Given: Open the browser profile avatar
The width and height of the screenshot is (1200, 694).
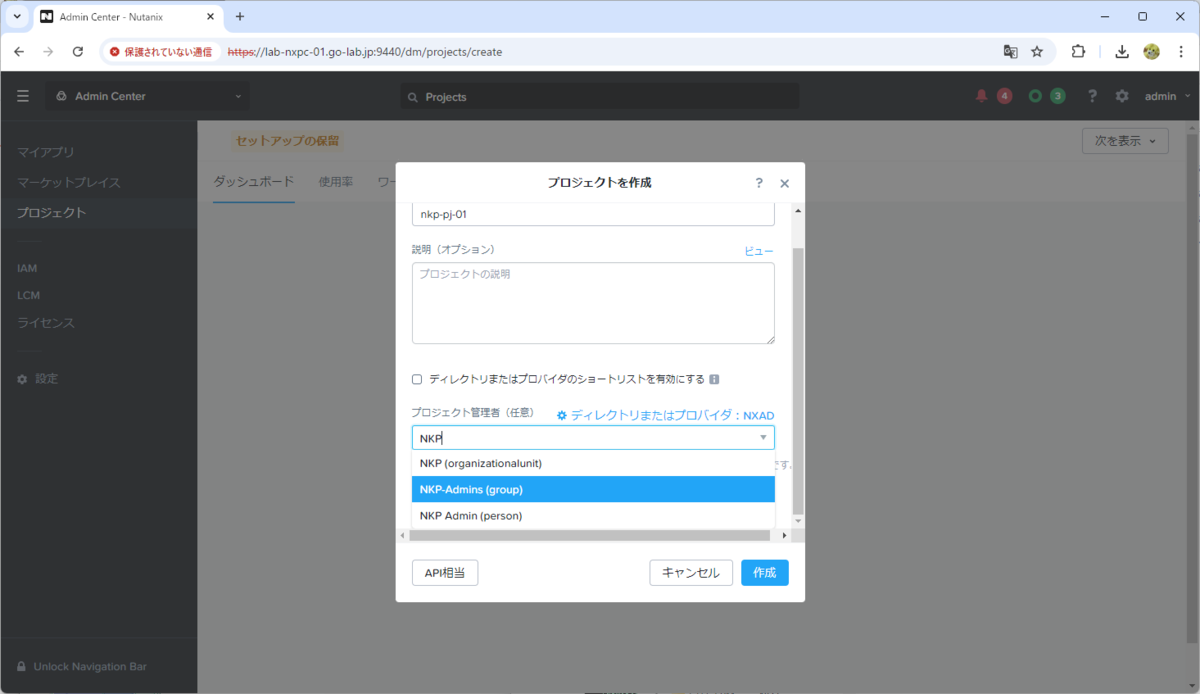Looking at the screenshot, I should pos(1151,52).
